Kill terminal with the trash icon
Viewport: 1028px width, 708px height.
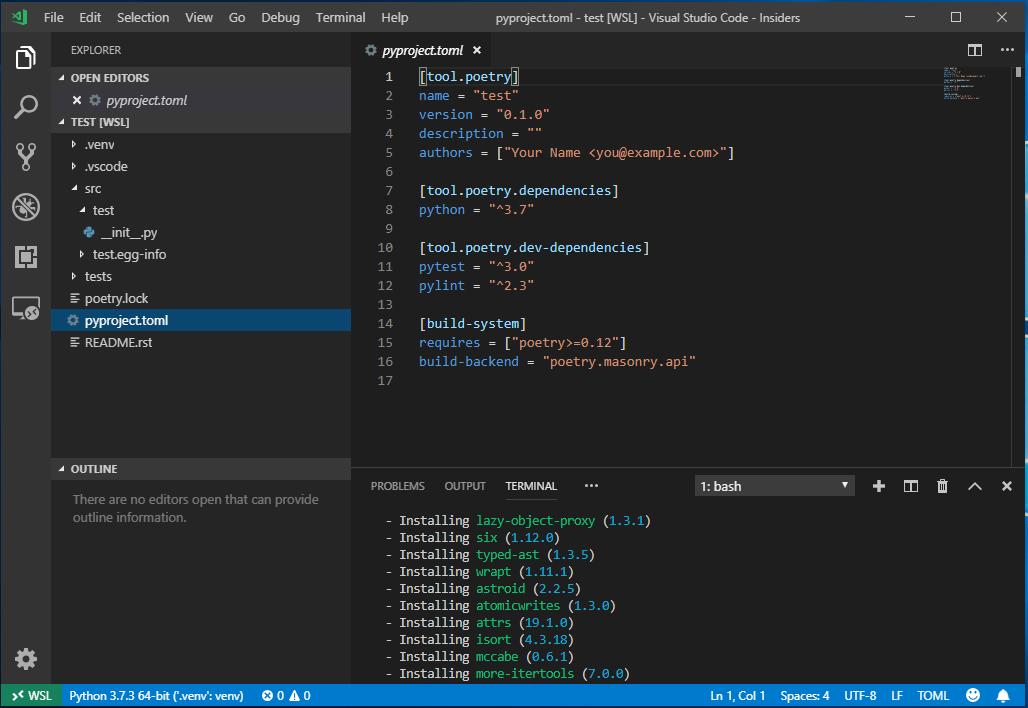pos(942,486)
